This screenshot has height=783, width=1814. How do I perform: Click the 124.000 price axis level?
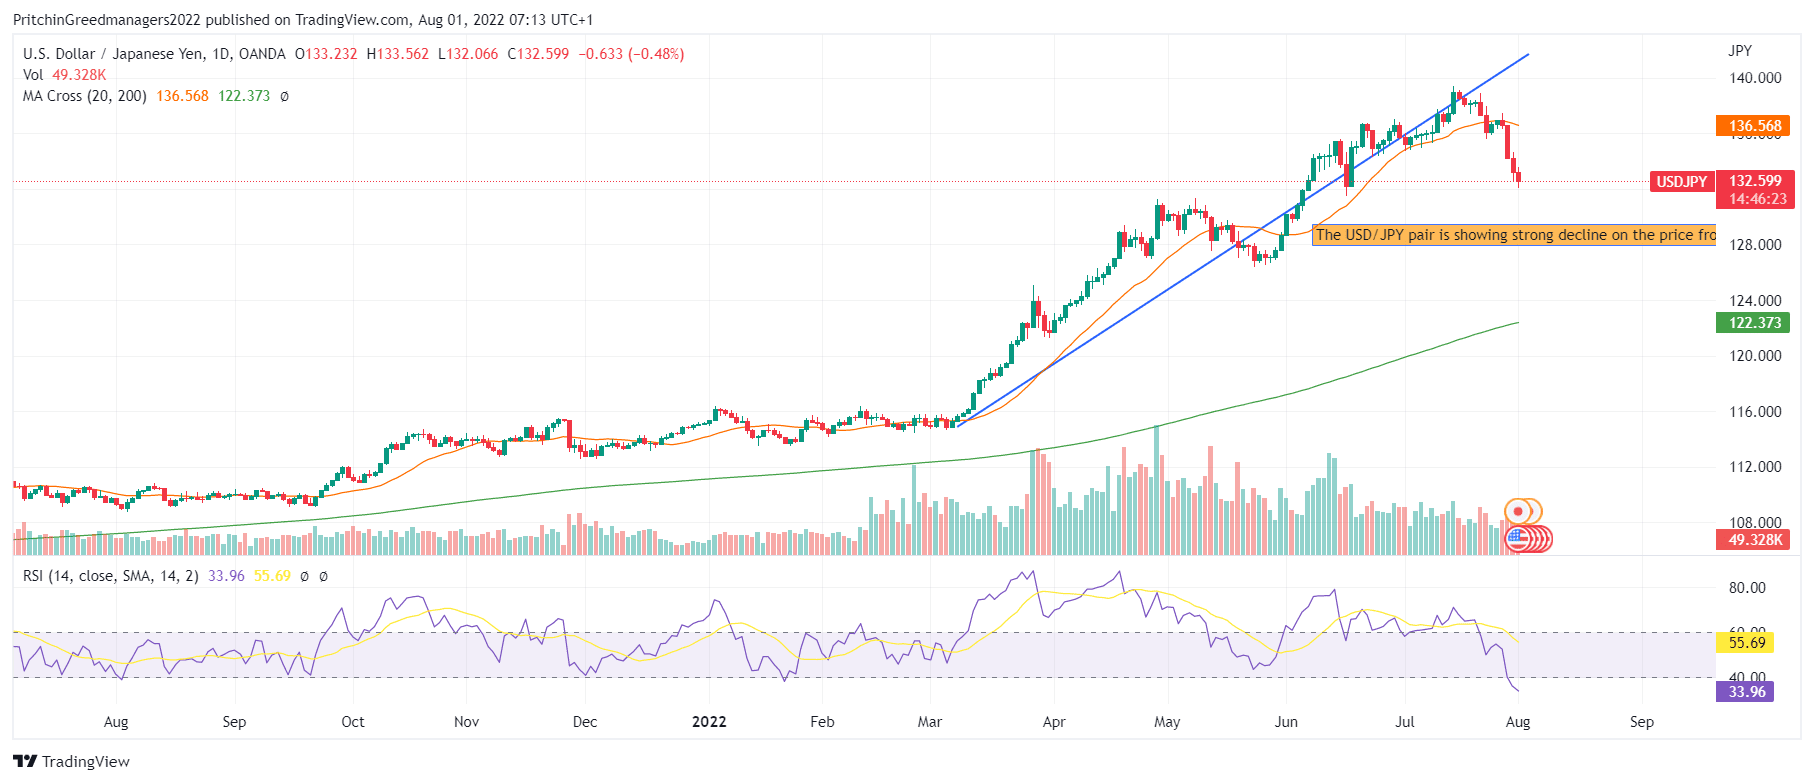[x=1755, y=301]
